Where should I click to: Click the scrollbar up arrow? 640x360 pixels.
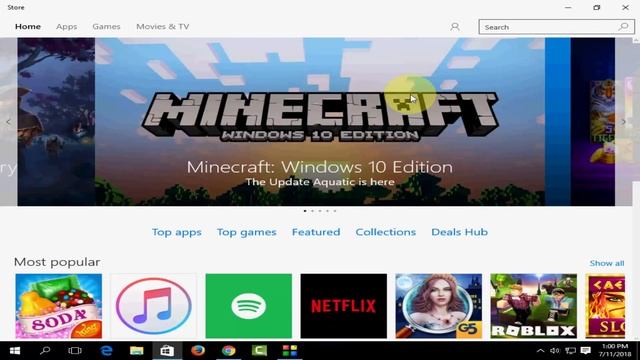pos(636,40)
